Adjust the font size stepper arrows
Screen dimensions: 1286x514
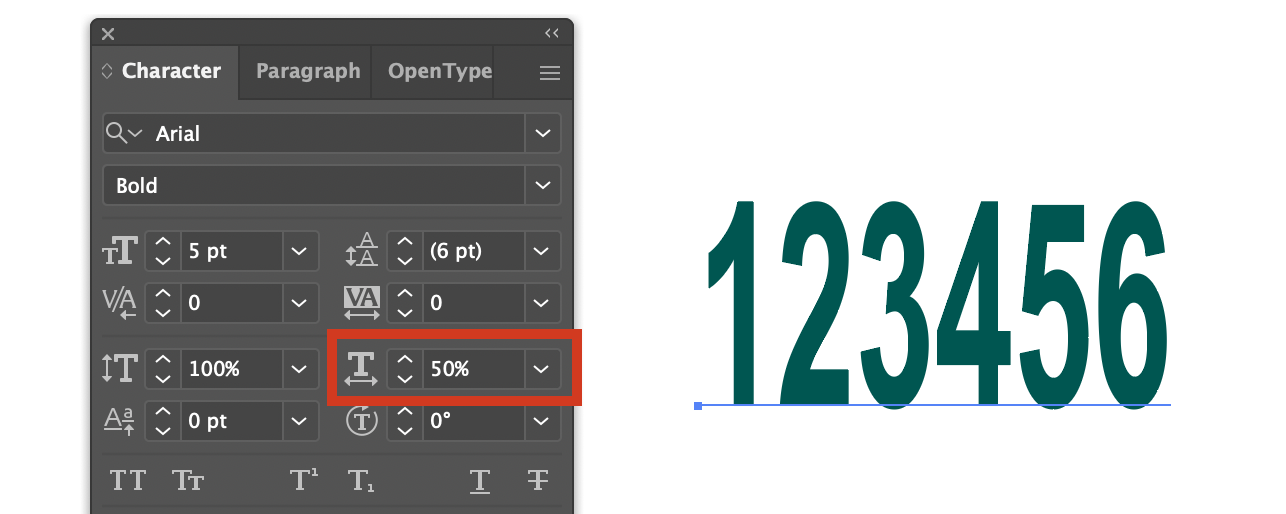click(163, 251)
